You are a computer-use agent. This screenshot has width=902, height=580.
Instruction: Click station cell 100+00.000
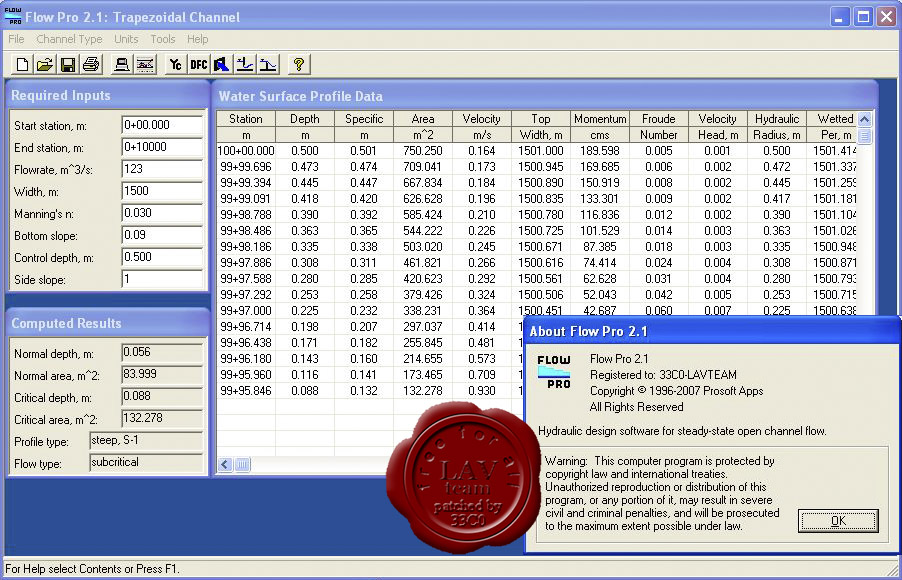pyautogui.click(x=246, y=151)
